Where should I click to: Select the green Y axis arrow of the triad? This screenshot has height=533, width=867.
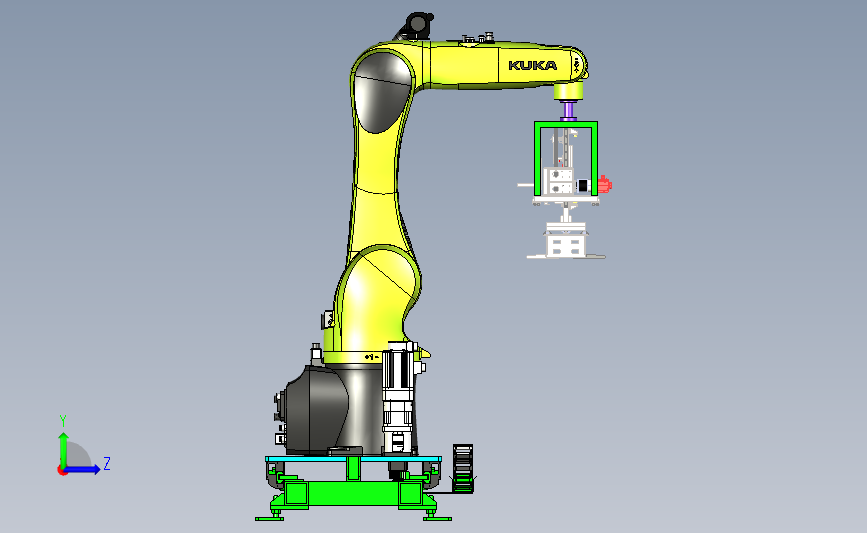click(x=64, y=449)
